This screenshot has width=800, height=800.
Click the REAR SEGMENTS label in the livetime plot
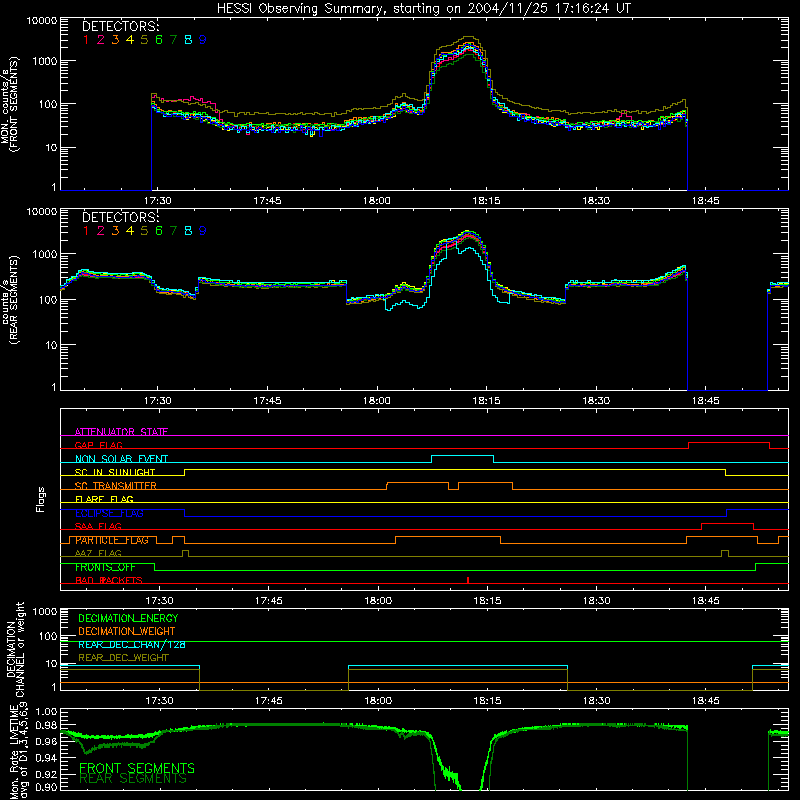click(133, 779)
